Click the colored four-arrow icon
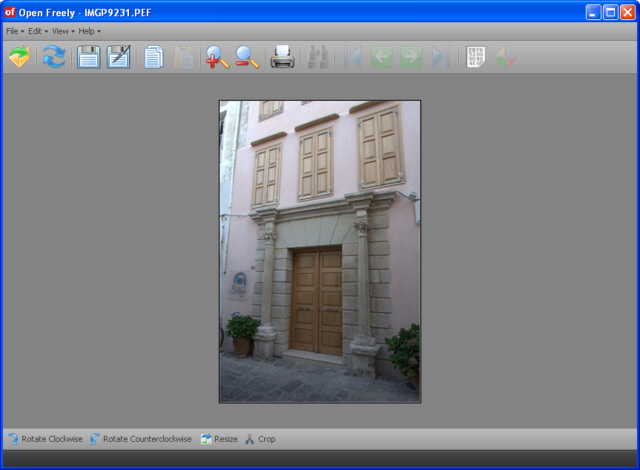 (x=506, y=57)
